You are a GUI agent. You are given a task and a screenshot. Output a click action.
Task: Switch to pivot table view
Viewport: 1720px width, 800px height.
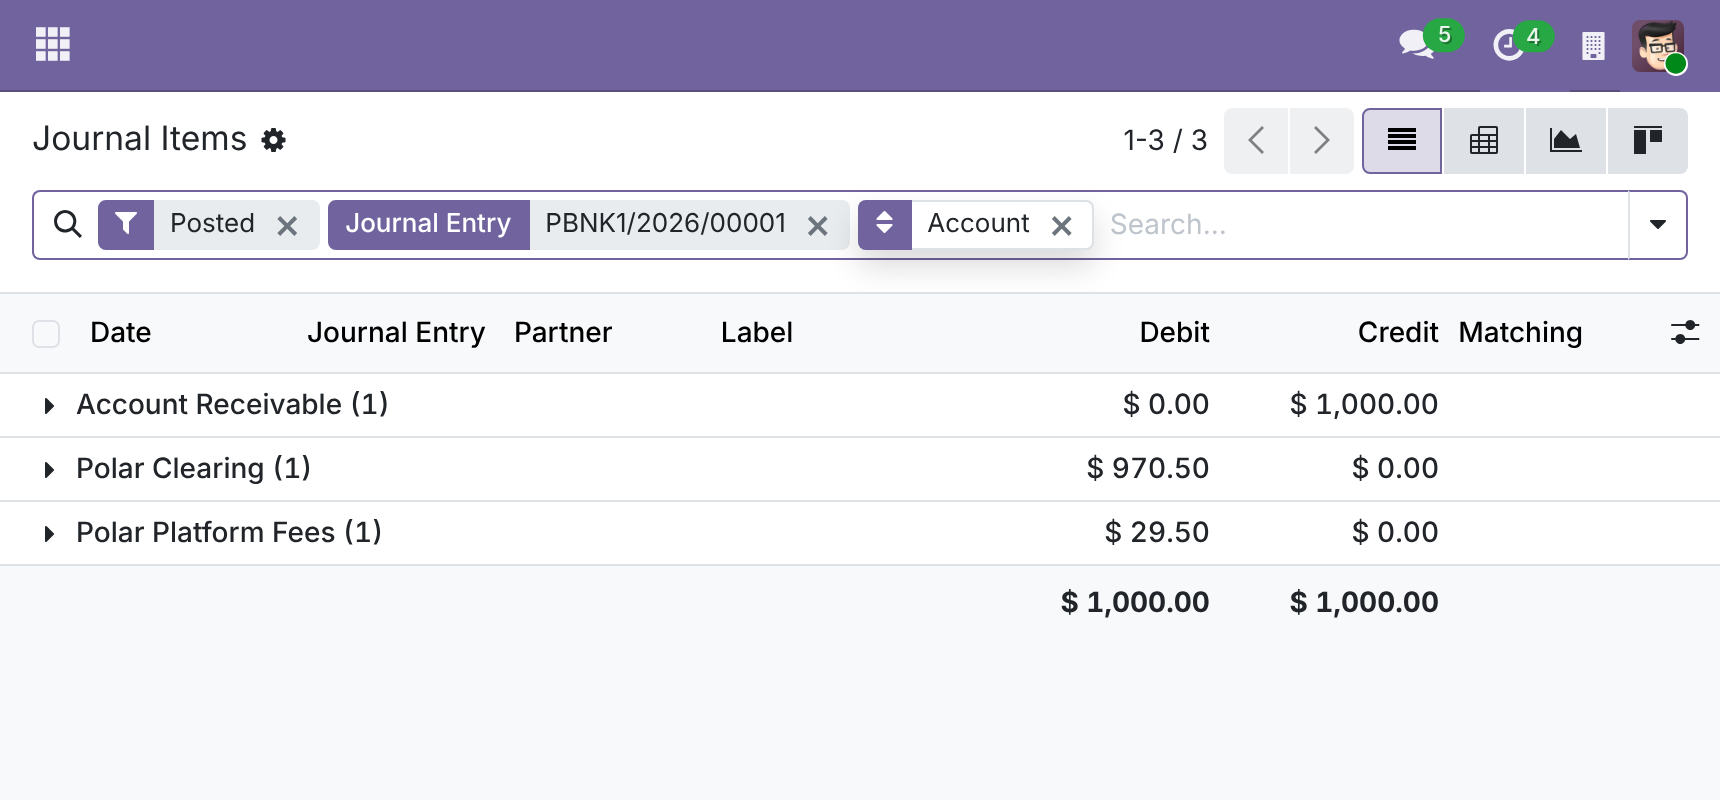tap(1484, 140)
